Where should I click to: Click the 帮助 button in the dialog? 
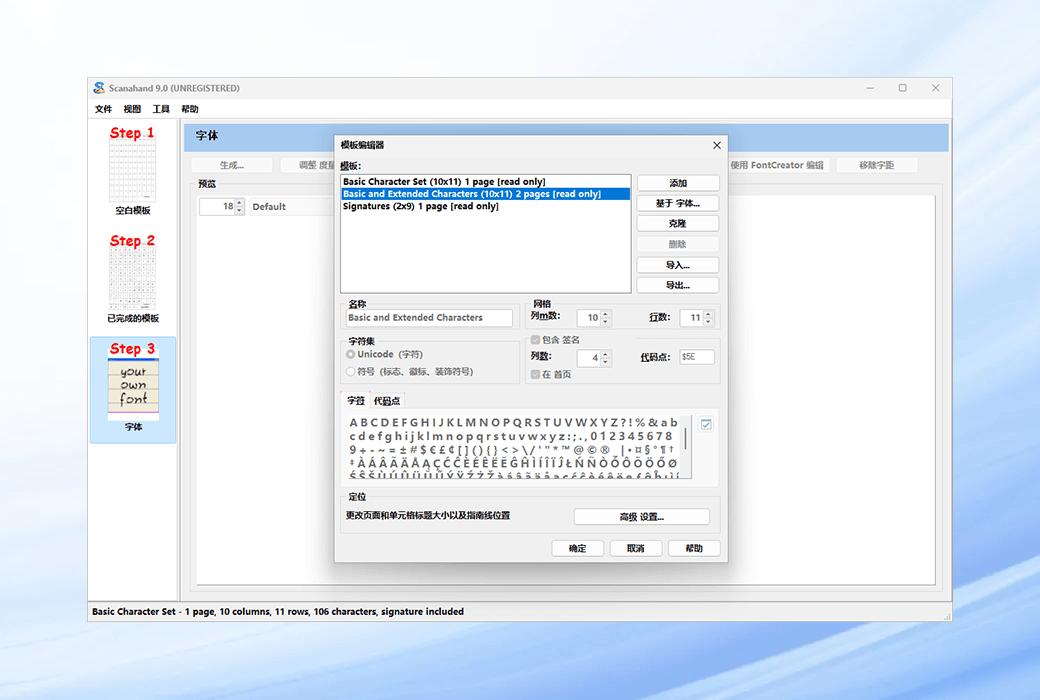tap(694, 548)
